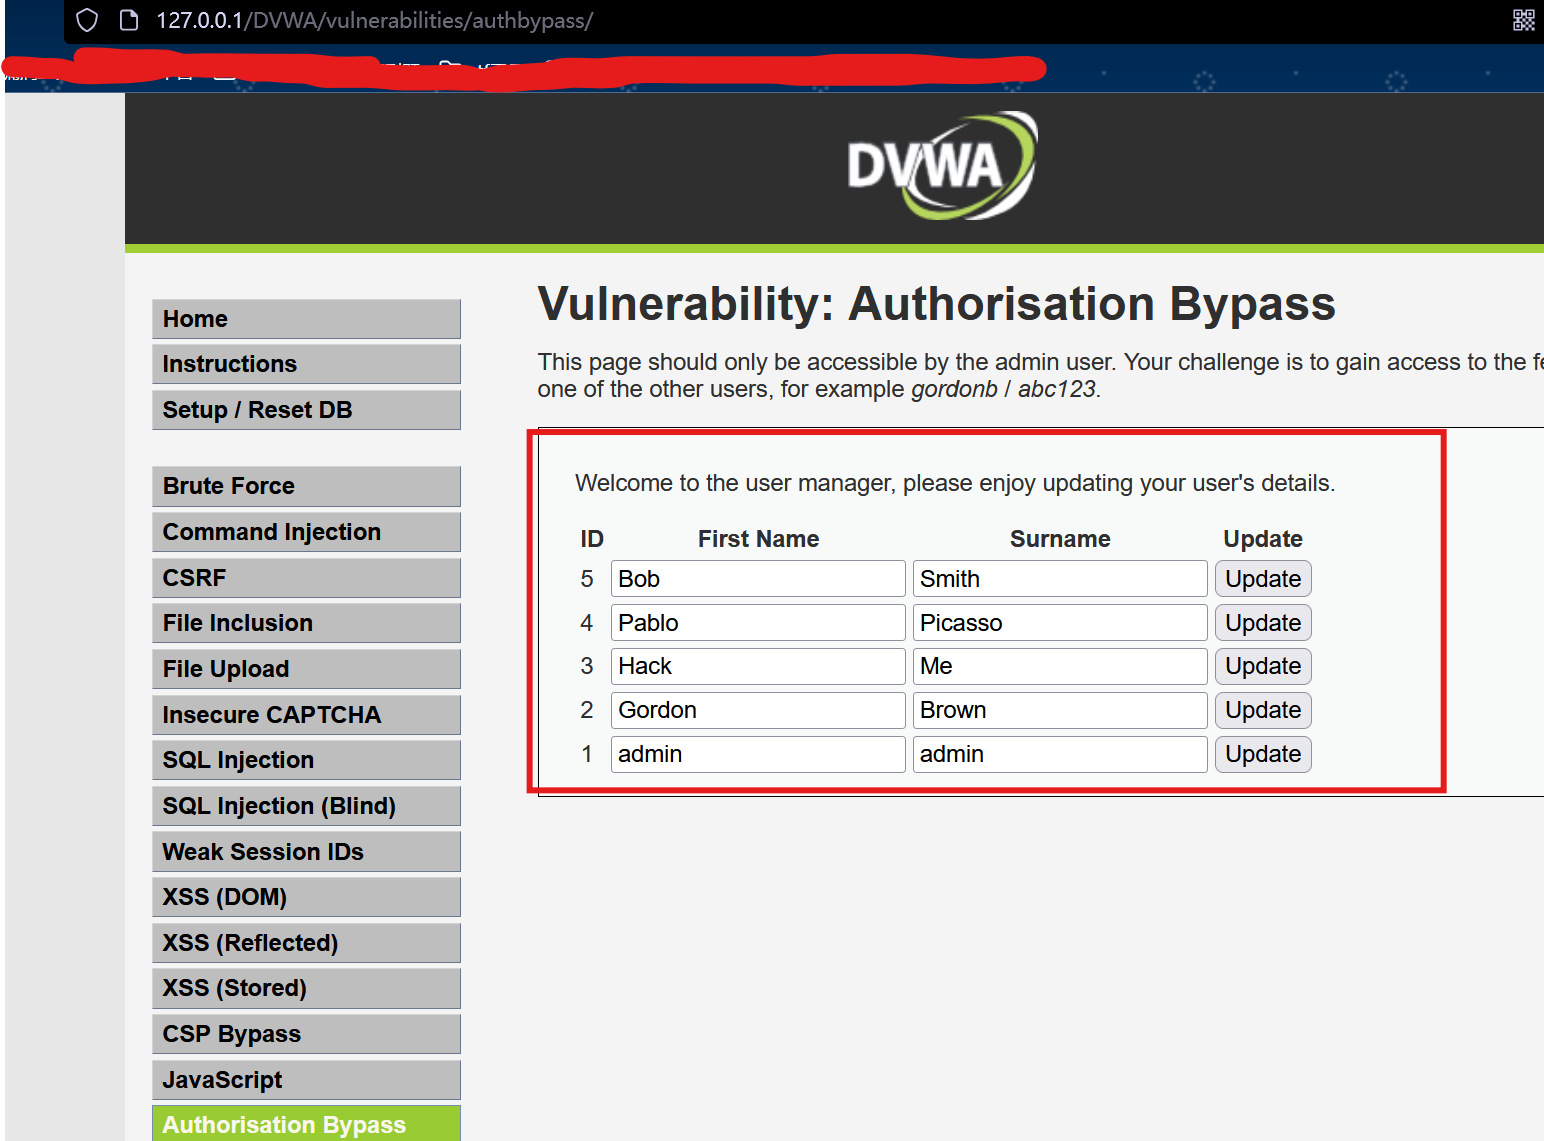Open the Brute Force vulnerability page

(x=306, y=486)
